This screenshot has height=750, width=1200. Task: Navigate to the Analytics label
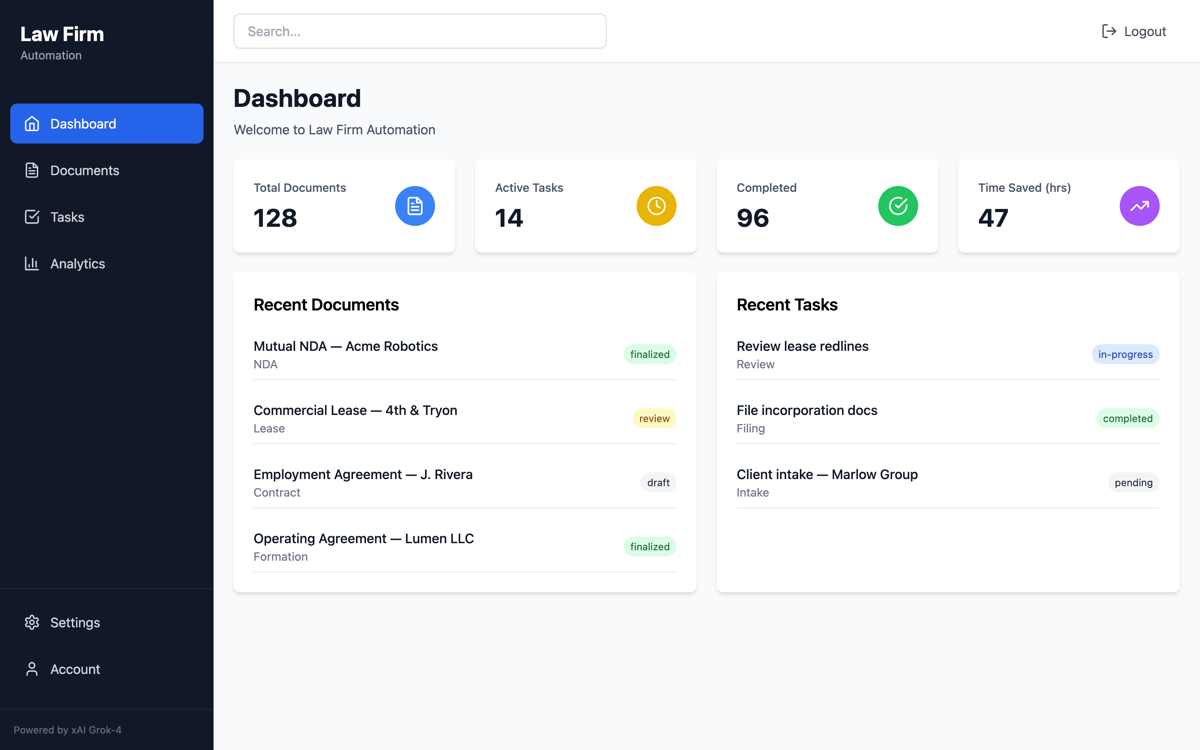click(78, 264)
